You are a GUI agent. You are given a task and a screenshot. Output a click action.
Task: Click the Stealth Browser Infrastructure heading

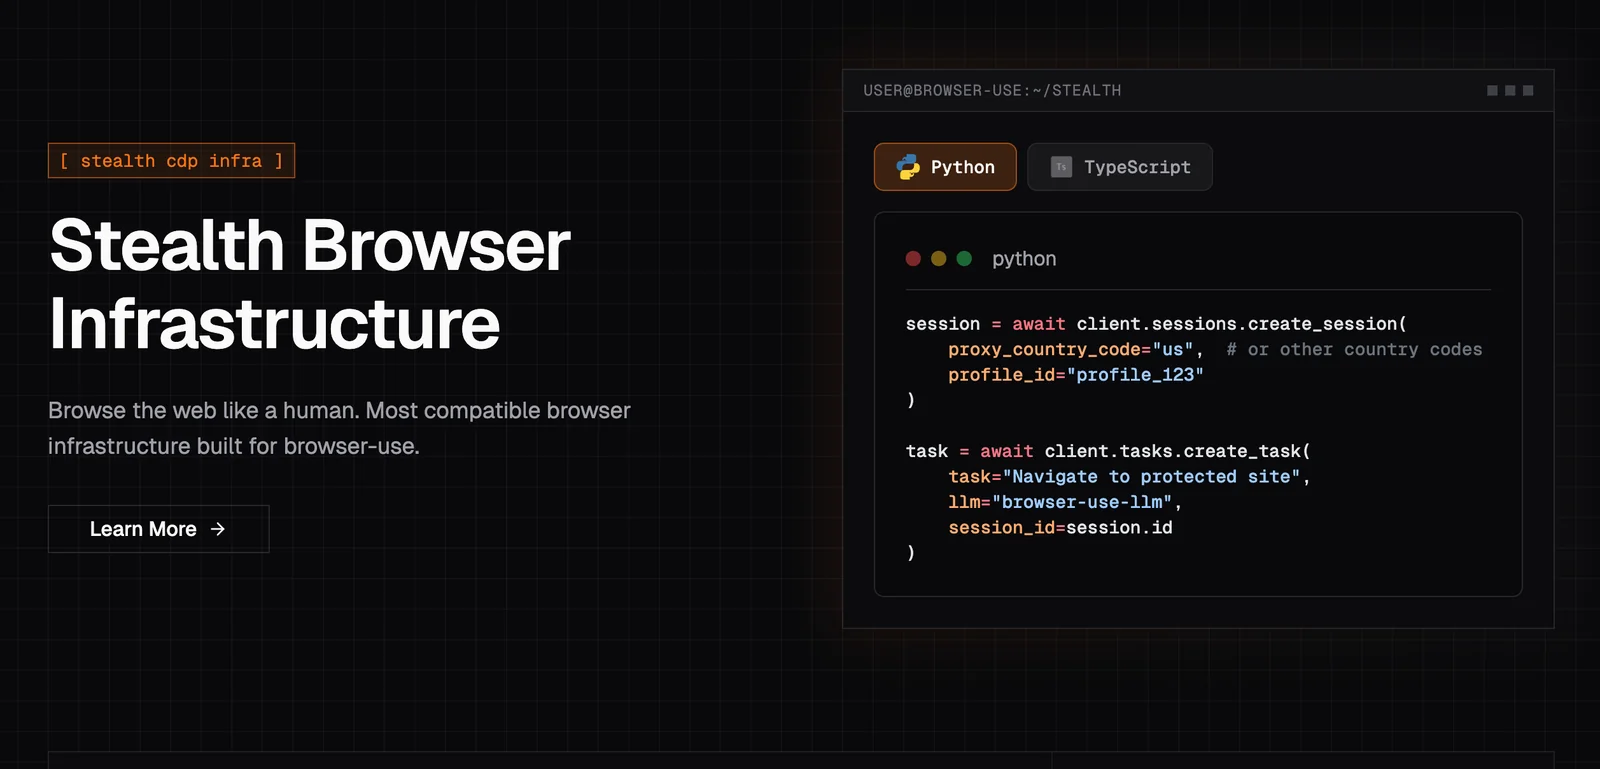[x=310, y=284]
